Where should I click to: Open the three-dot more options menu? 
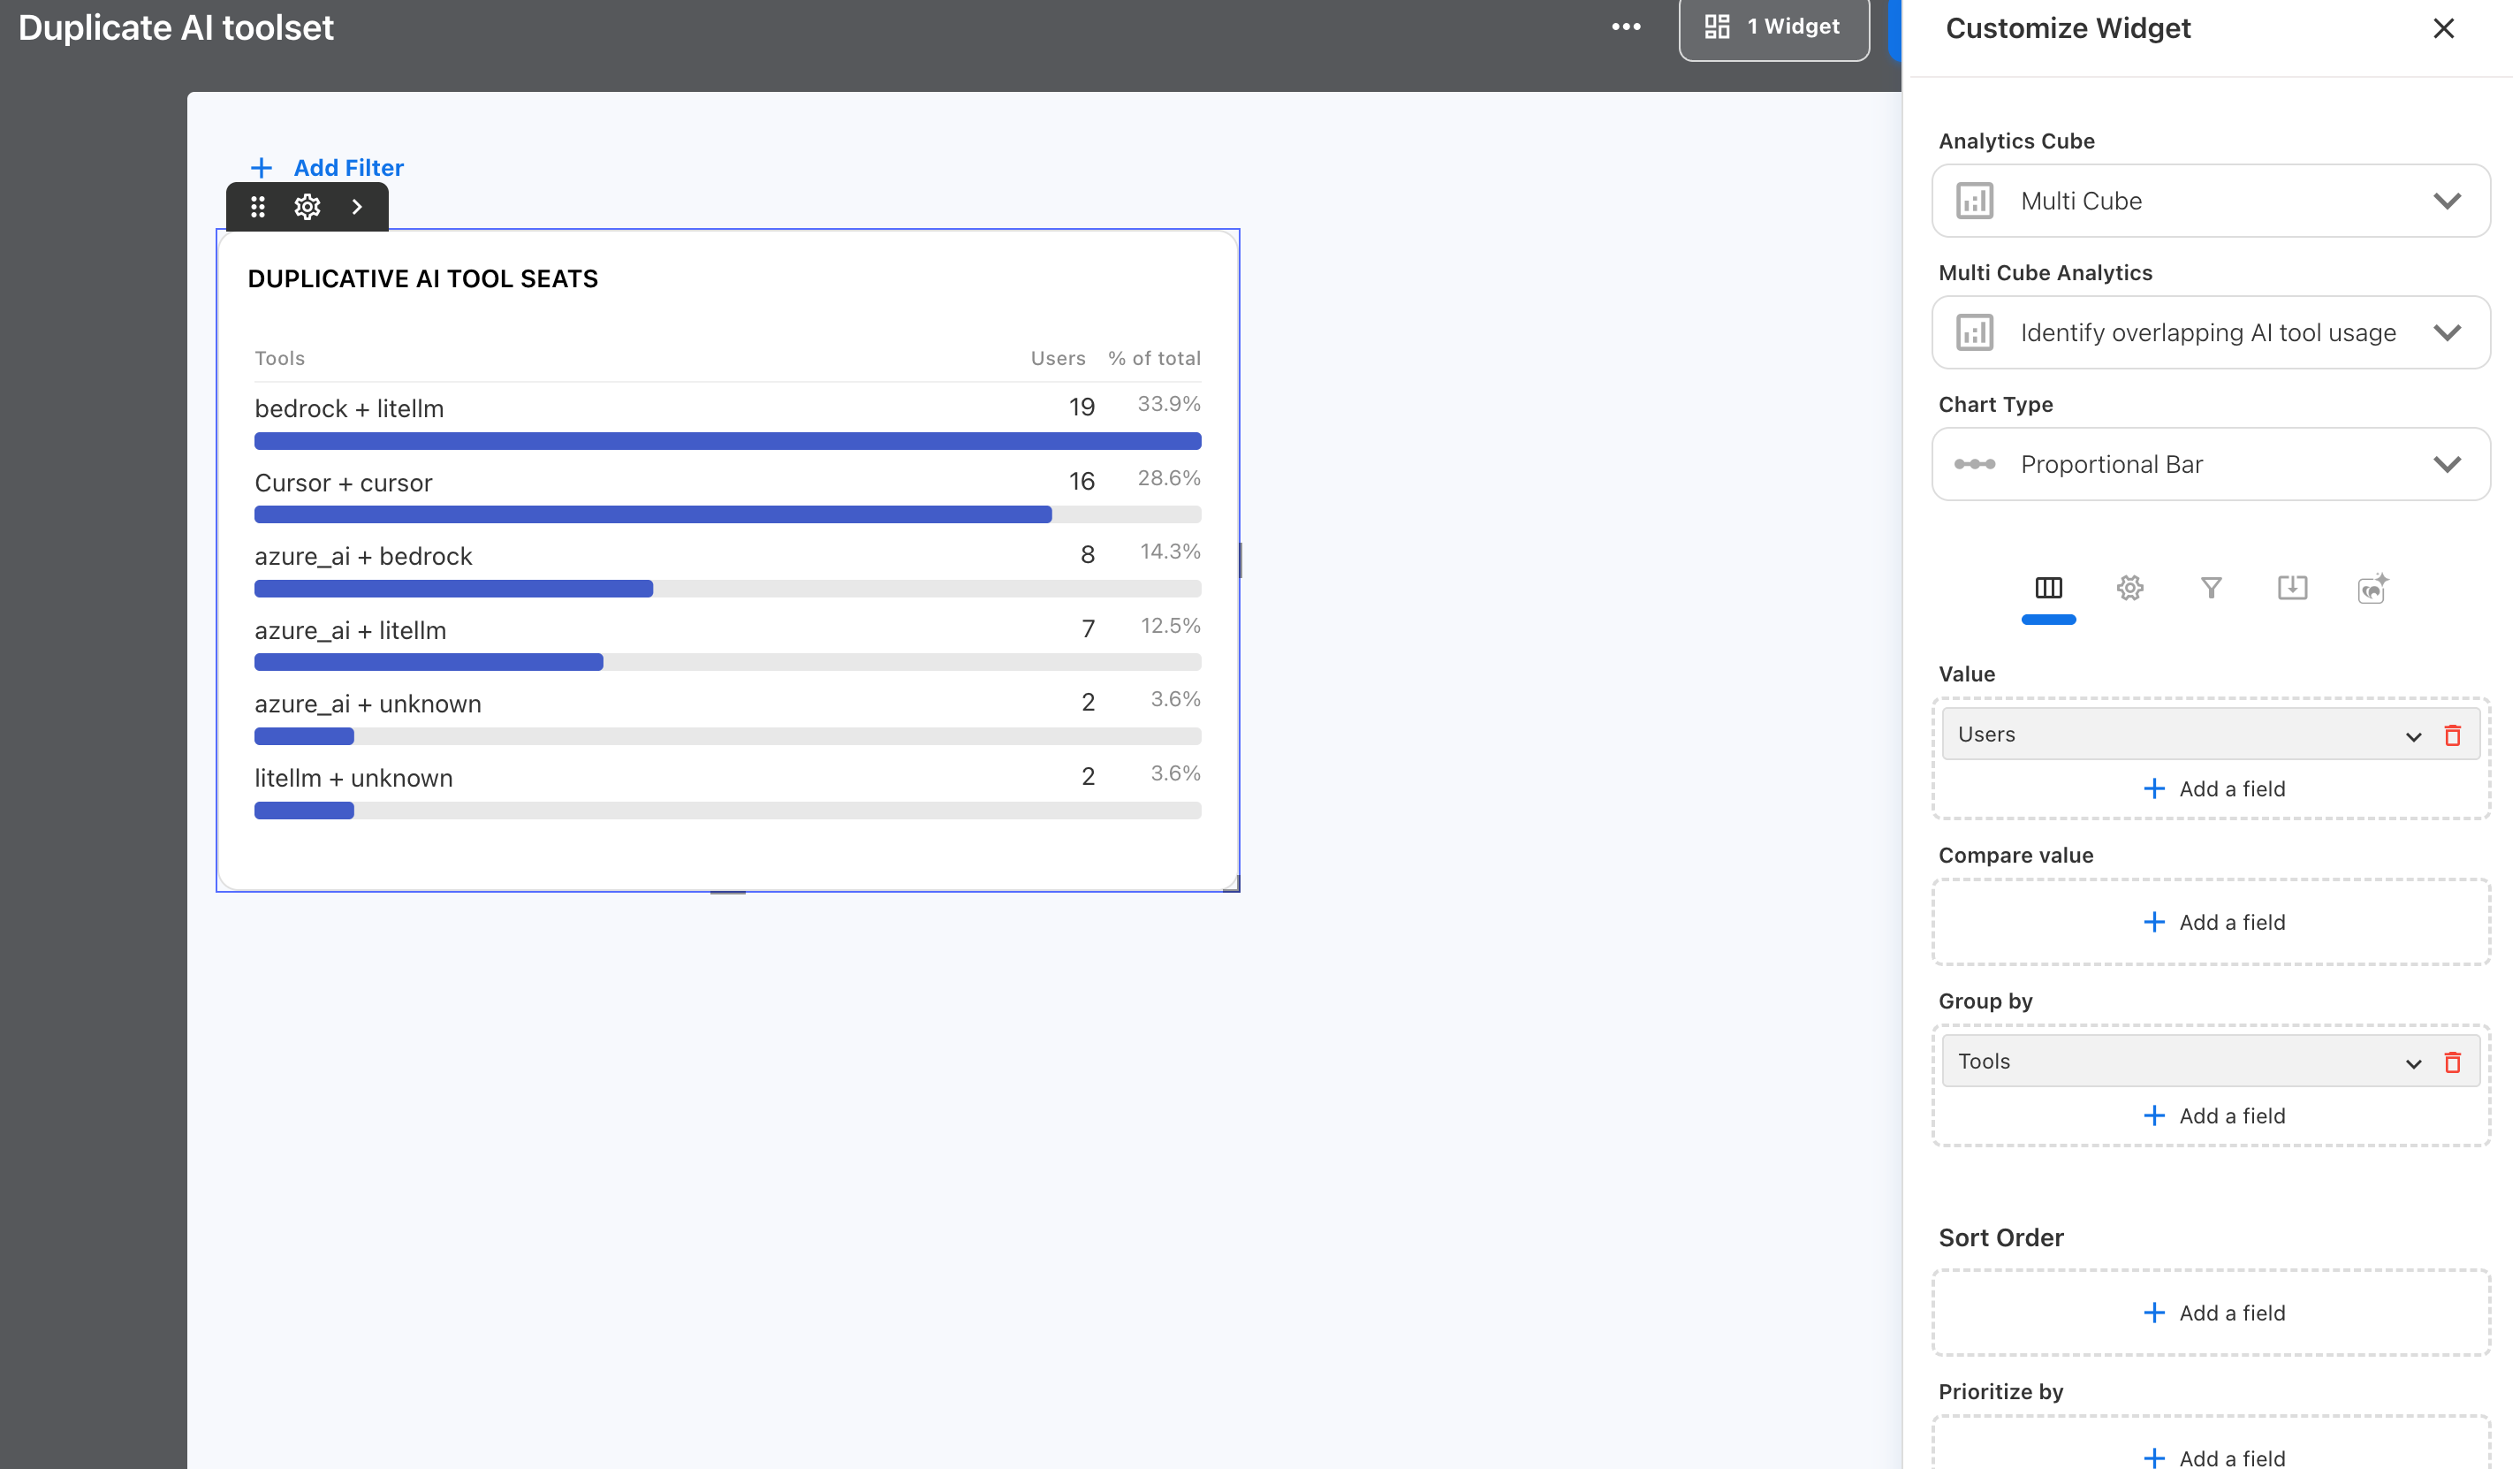coord(1626,27)
